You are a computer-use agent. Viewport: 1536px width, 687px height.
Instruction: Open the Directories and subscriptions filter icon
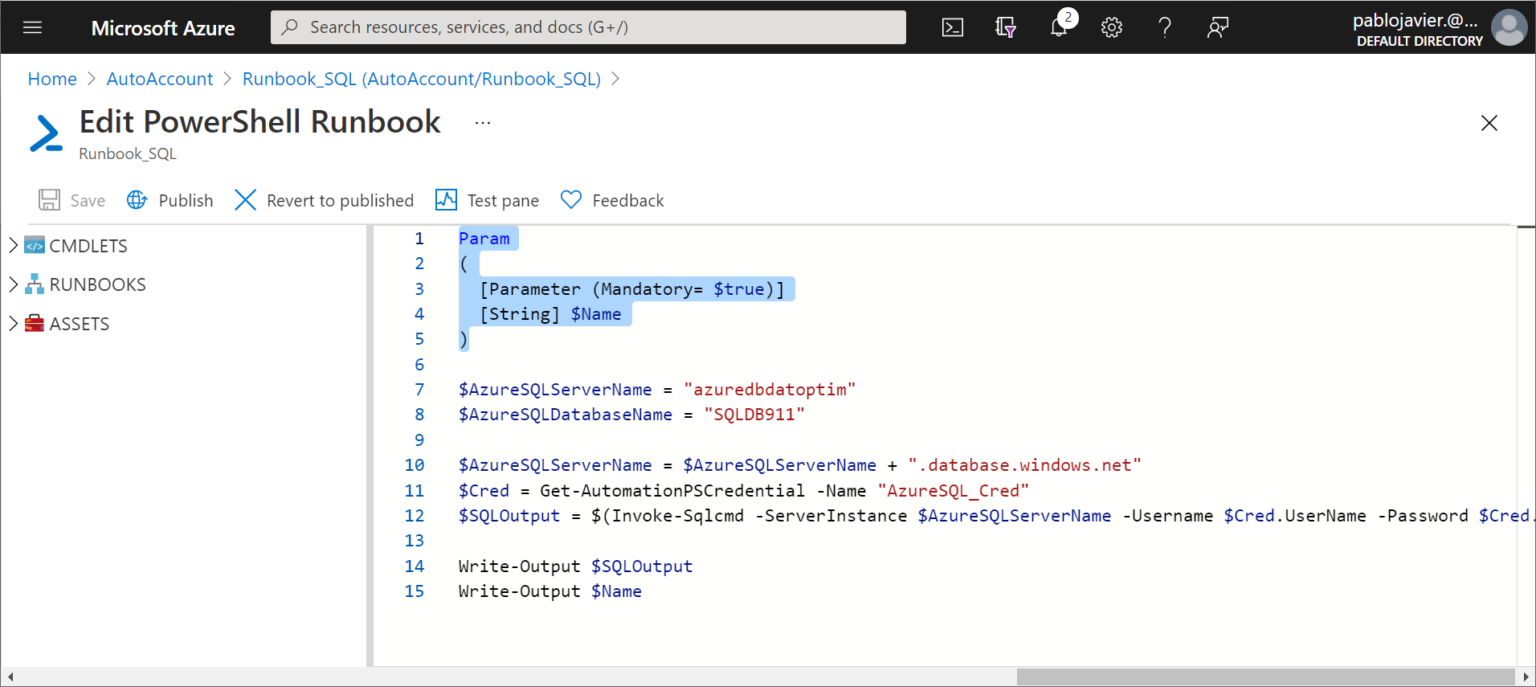coord(1005,27)
